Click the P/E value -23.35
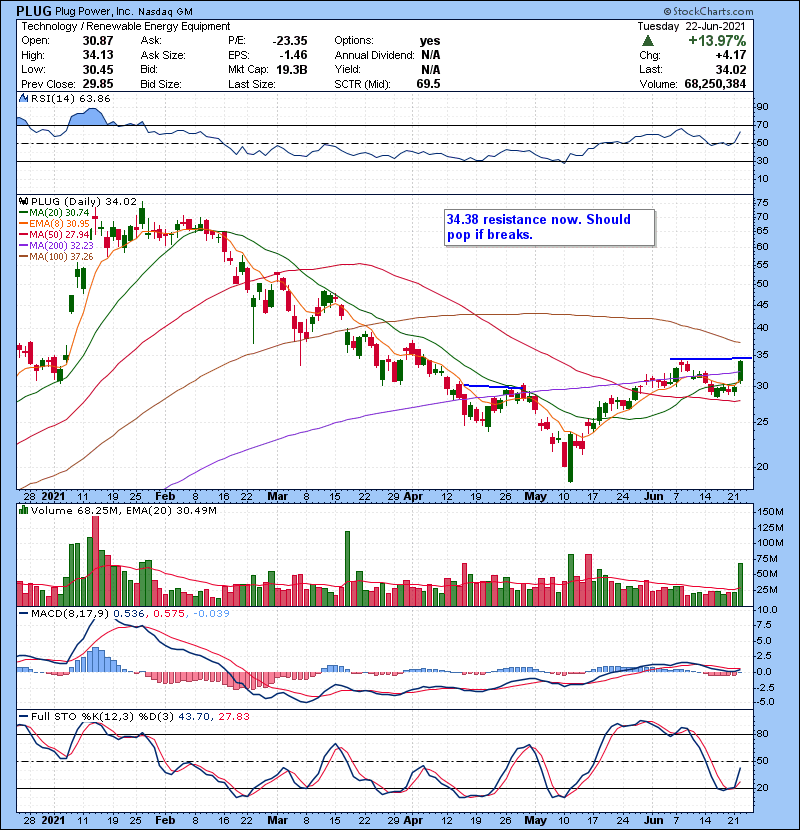Viewport: 800px width, 830px height. tap(290, 41)
